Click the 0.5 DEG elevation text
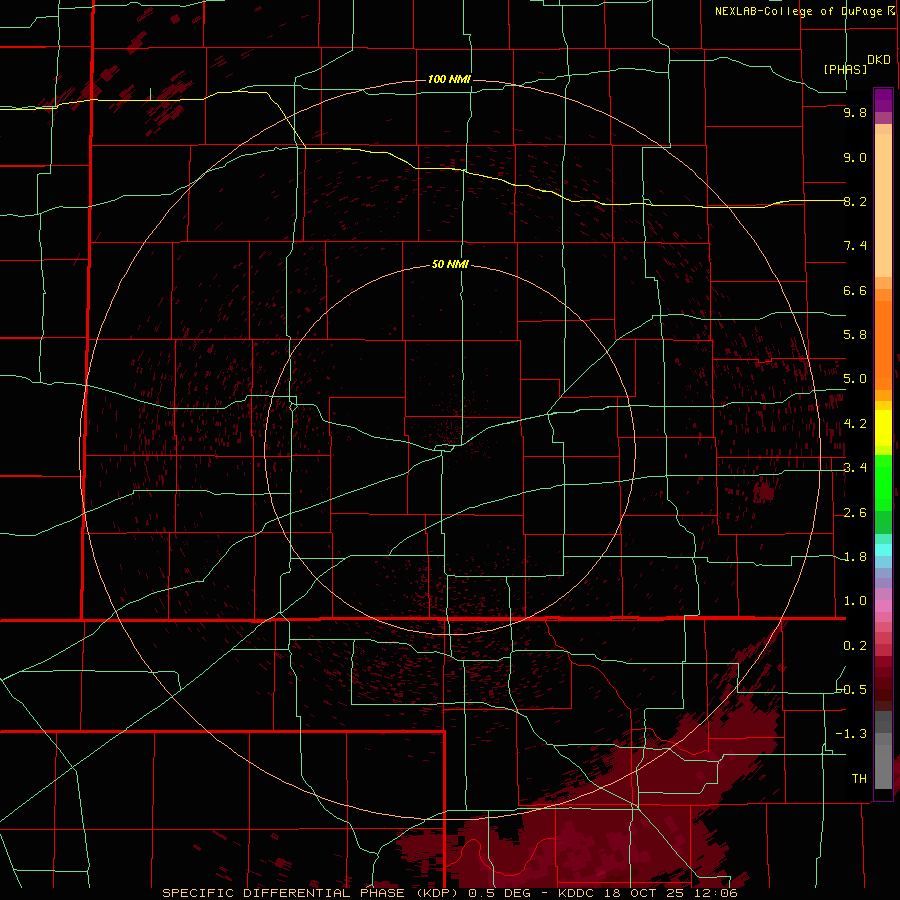The height and width of the screenshot is (900, 900). pos(499,893)
